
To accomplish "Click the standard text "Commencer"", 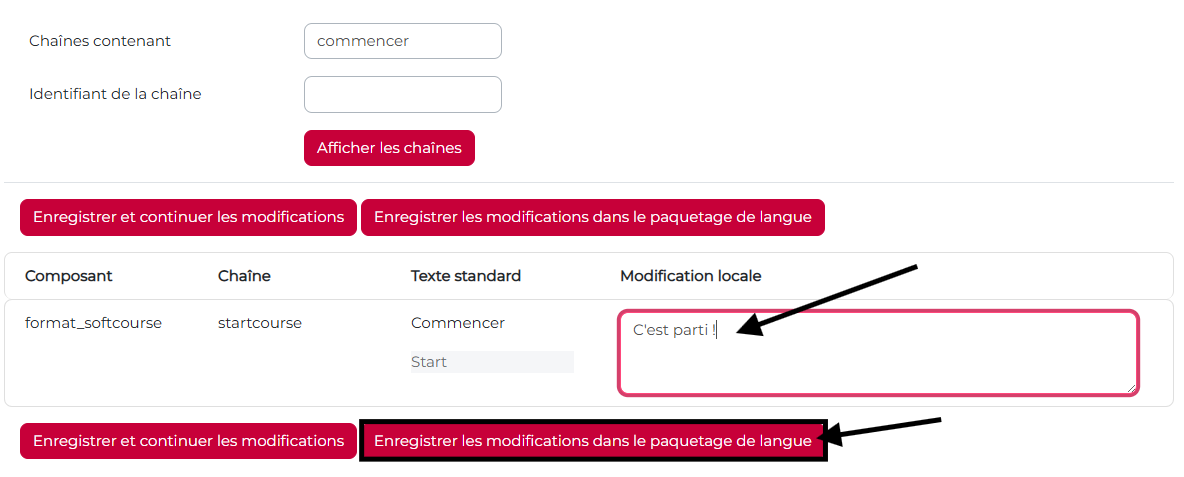I will point(458,323).
